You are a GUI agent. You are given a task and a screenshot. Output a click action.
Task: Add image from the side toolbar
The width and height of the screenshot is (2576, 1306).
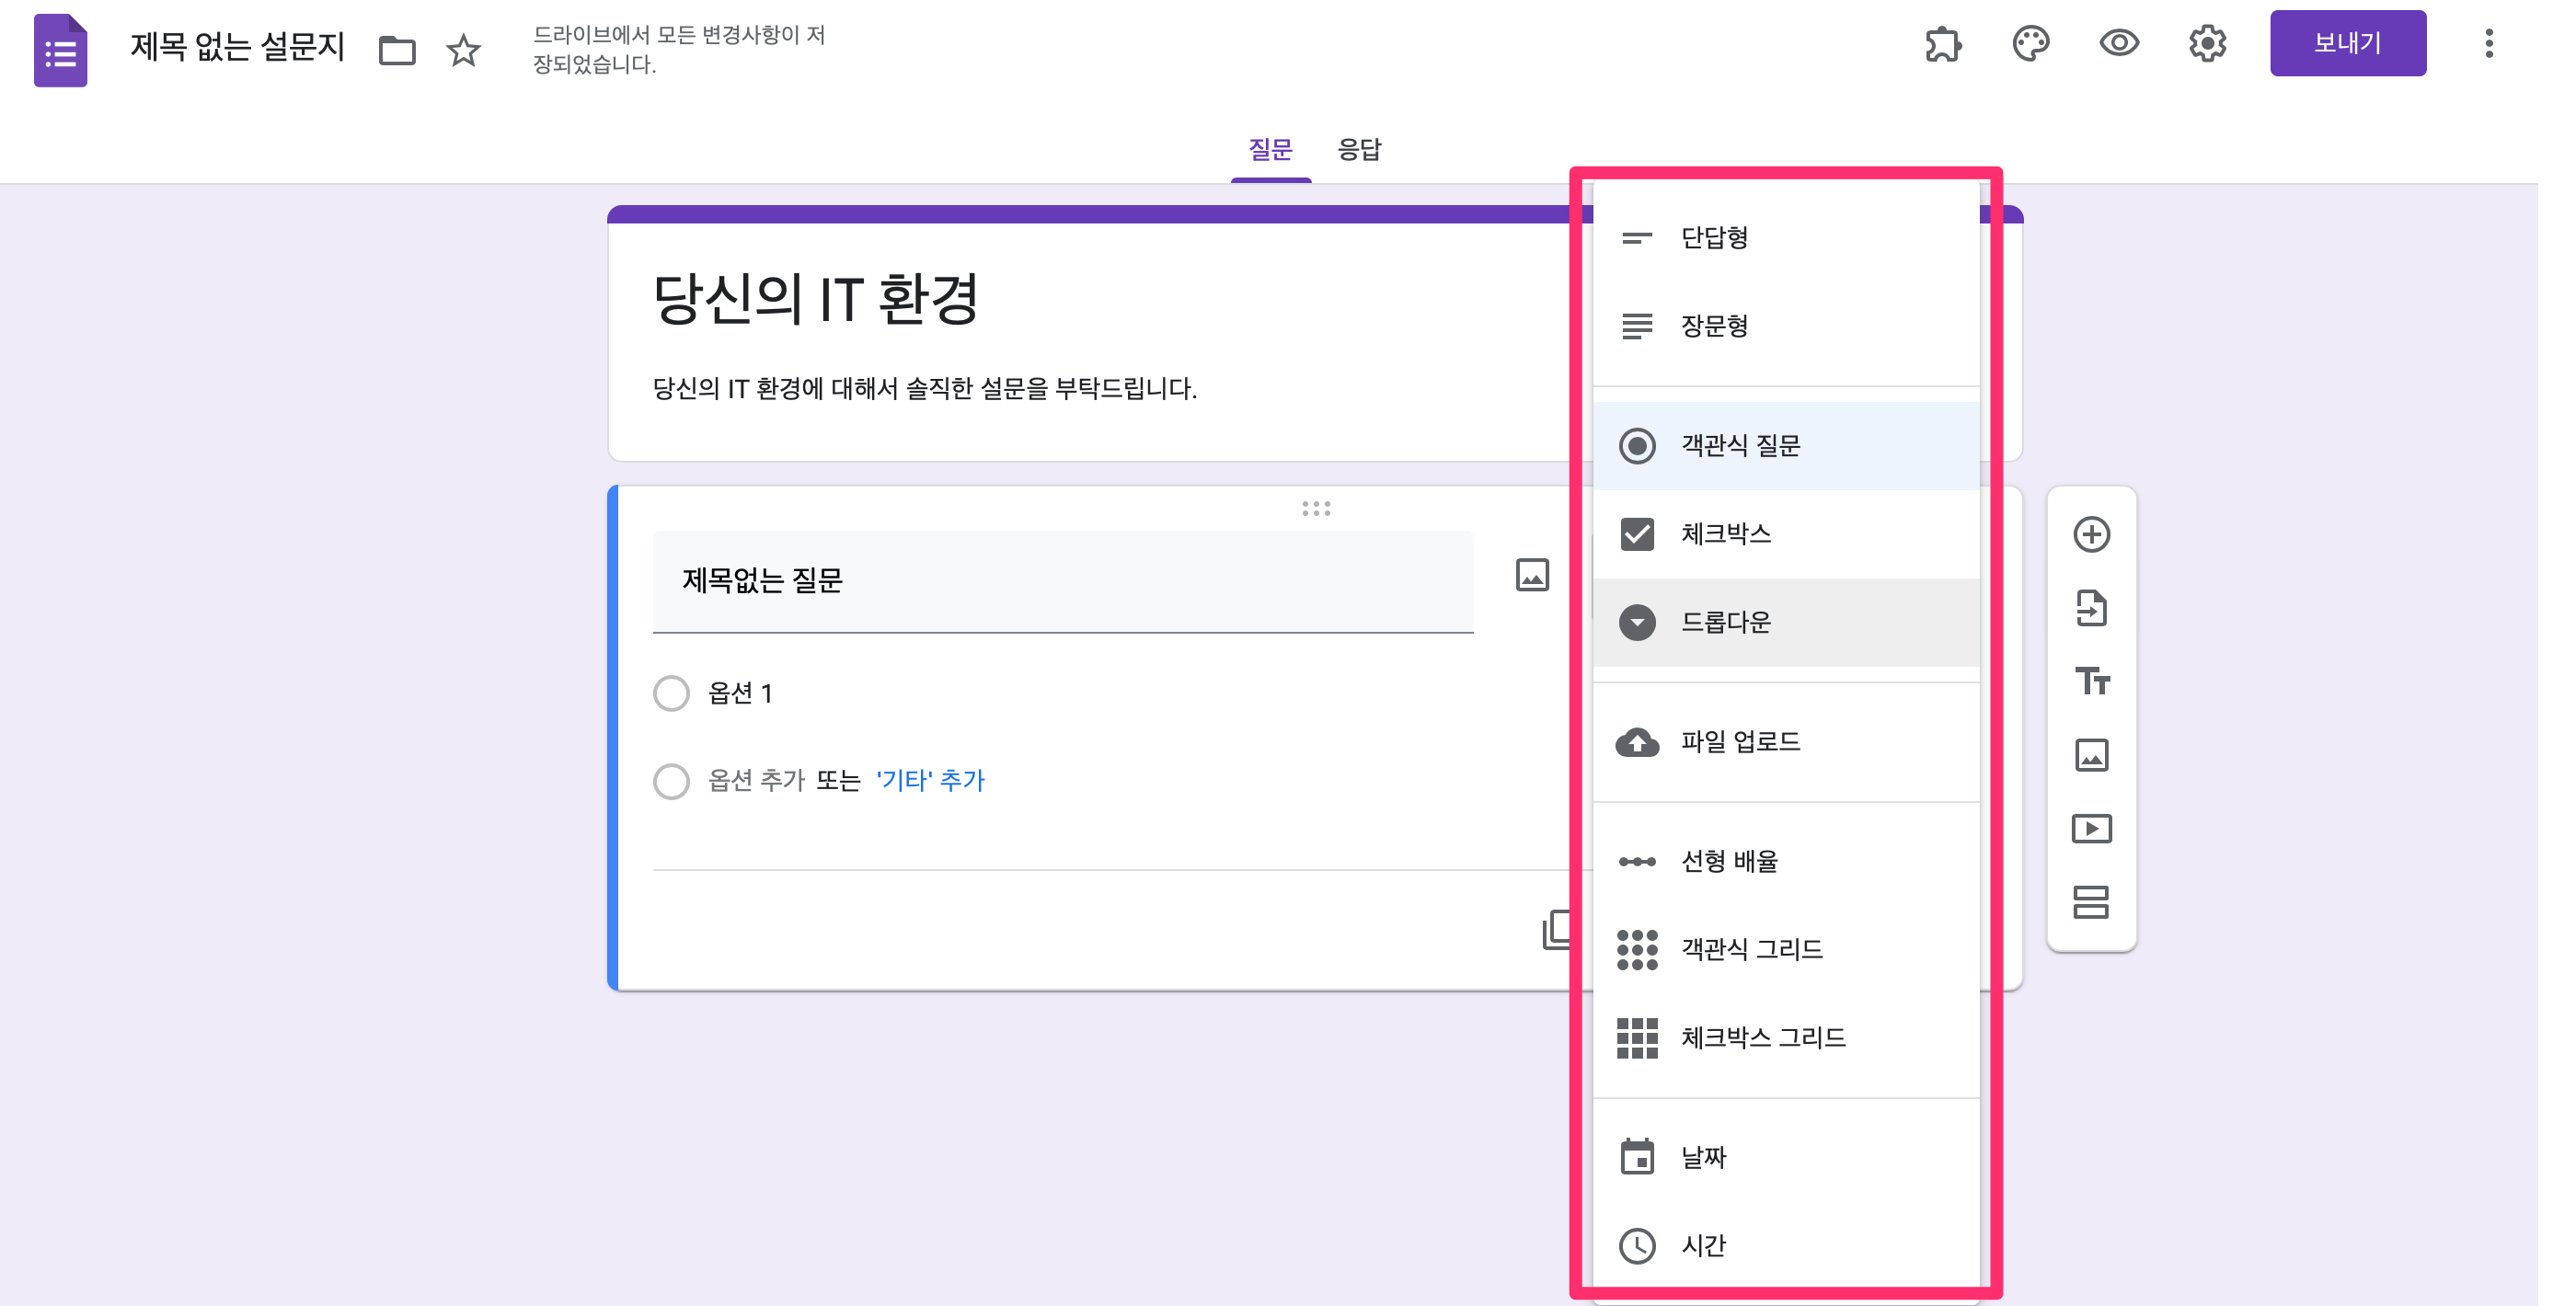tap(2091, 755)
